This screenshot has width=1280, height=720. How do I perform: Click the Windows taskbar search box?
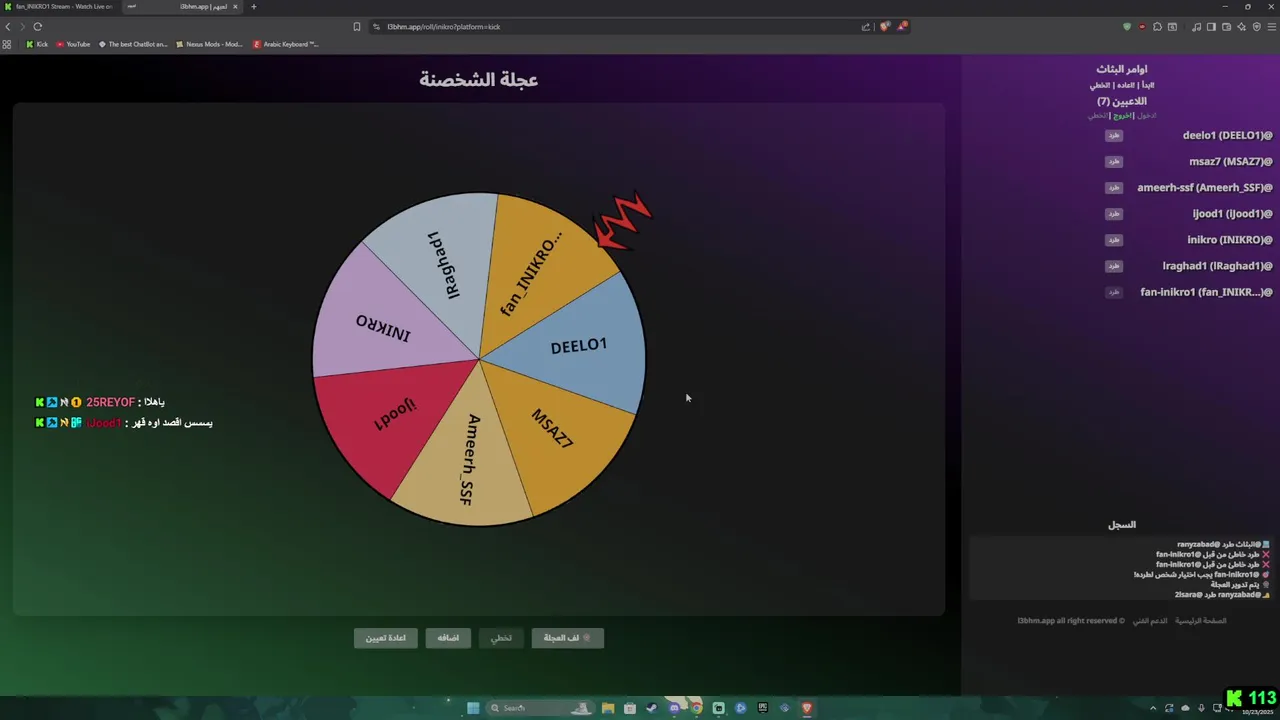point(540,708)
